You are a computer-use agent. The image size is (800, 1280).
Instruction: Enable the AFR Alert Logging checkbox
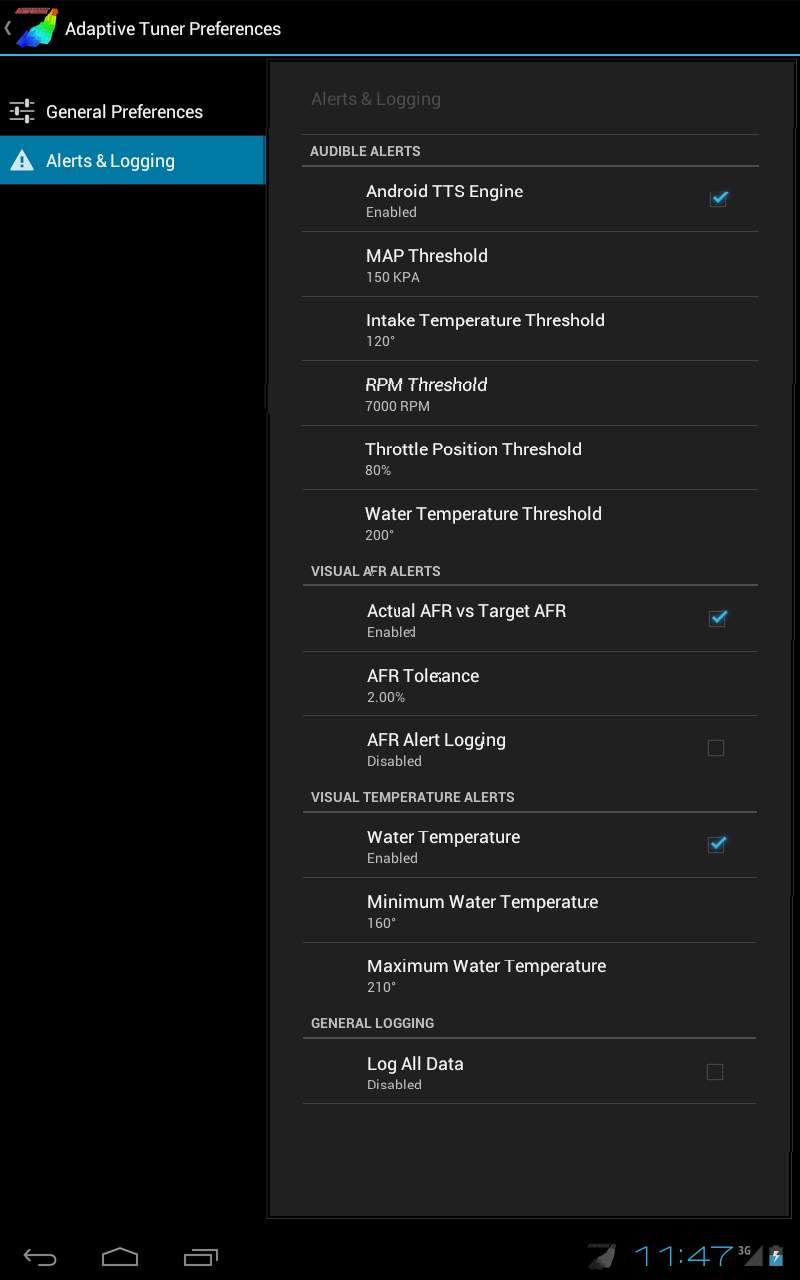(716, 748)
